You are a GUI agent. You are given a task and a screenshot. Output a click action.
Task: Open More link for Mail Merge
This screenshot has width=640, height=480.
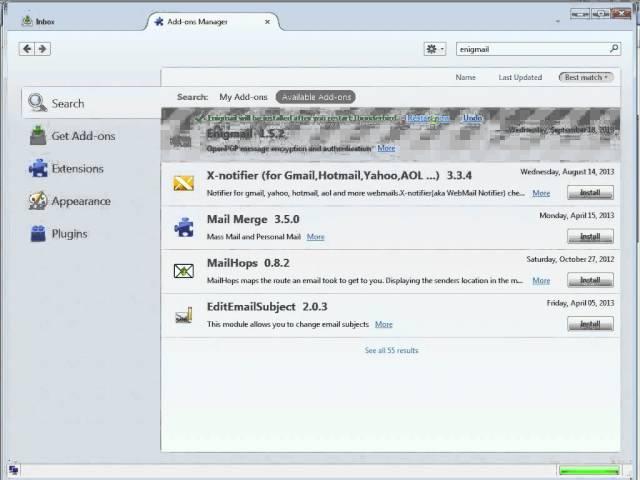(x=316, y=237)
